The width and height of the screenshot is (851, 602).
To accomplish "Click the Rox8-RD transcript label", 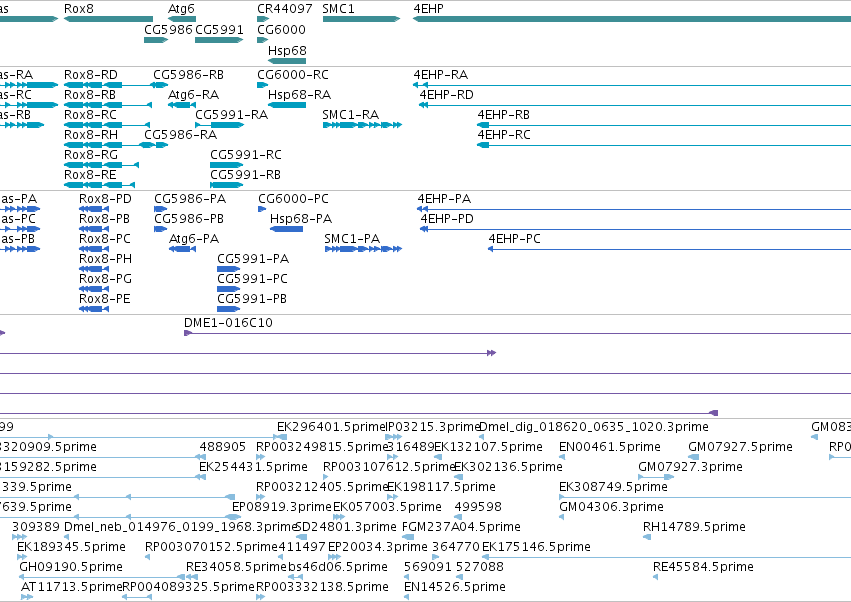I will [x=91, y=74].
